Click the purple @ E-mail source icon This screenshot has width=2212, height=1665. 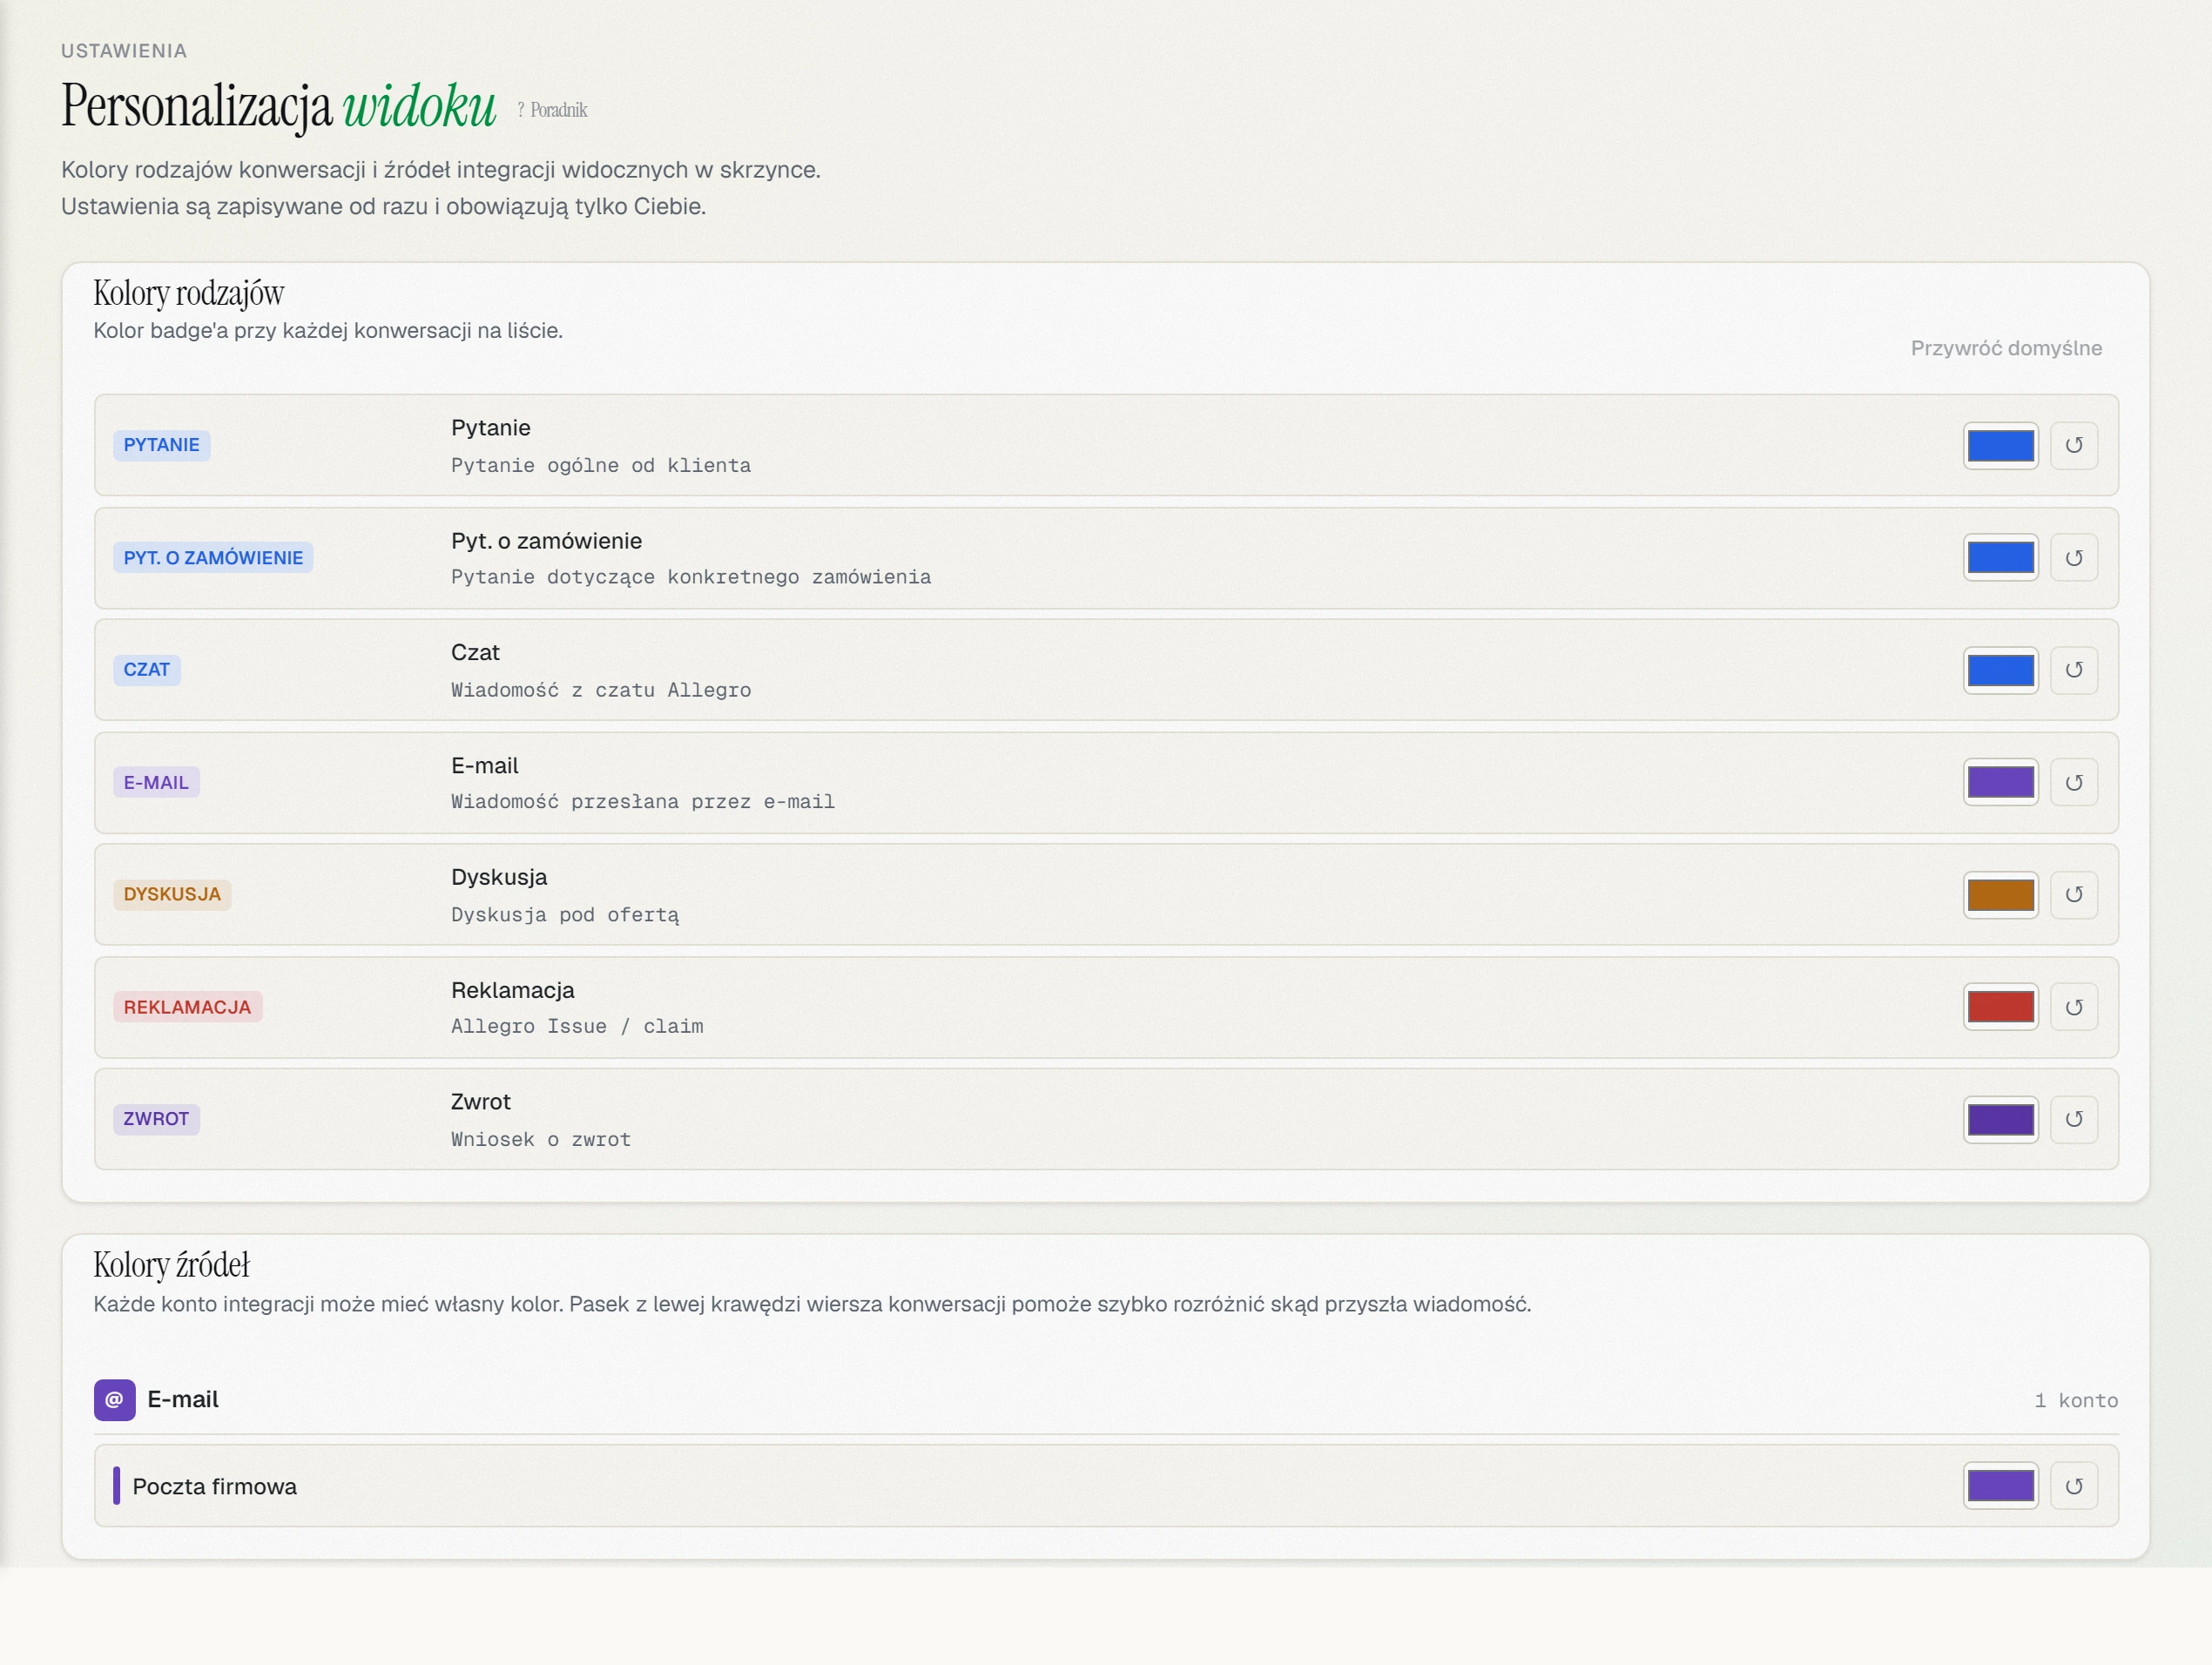[x=114, y=1400]
